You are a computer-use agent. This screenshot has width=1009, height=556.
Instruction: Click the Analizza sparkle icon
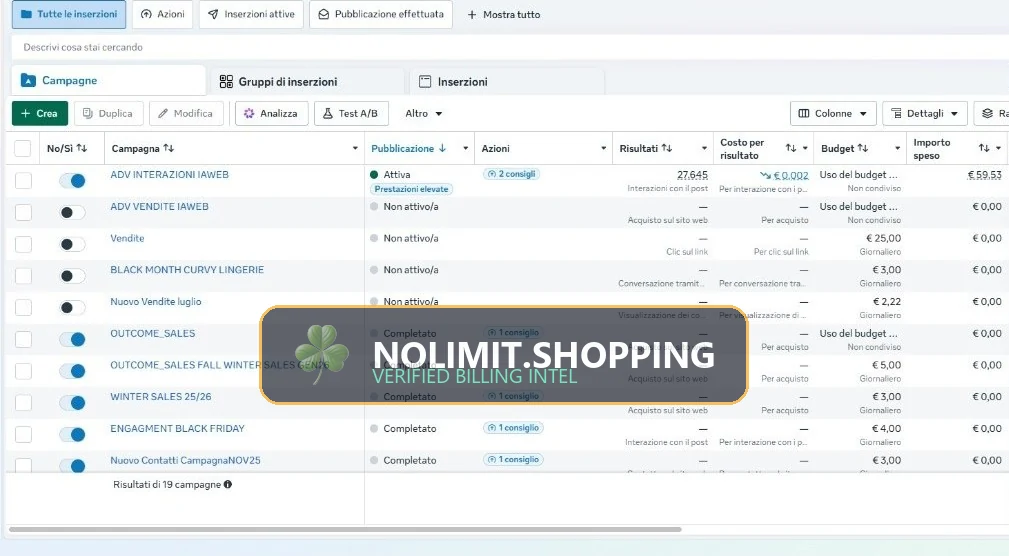tap(249, 113)
